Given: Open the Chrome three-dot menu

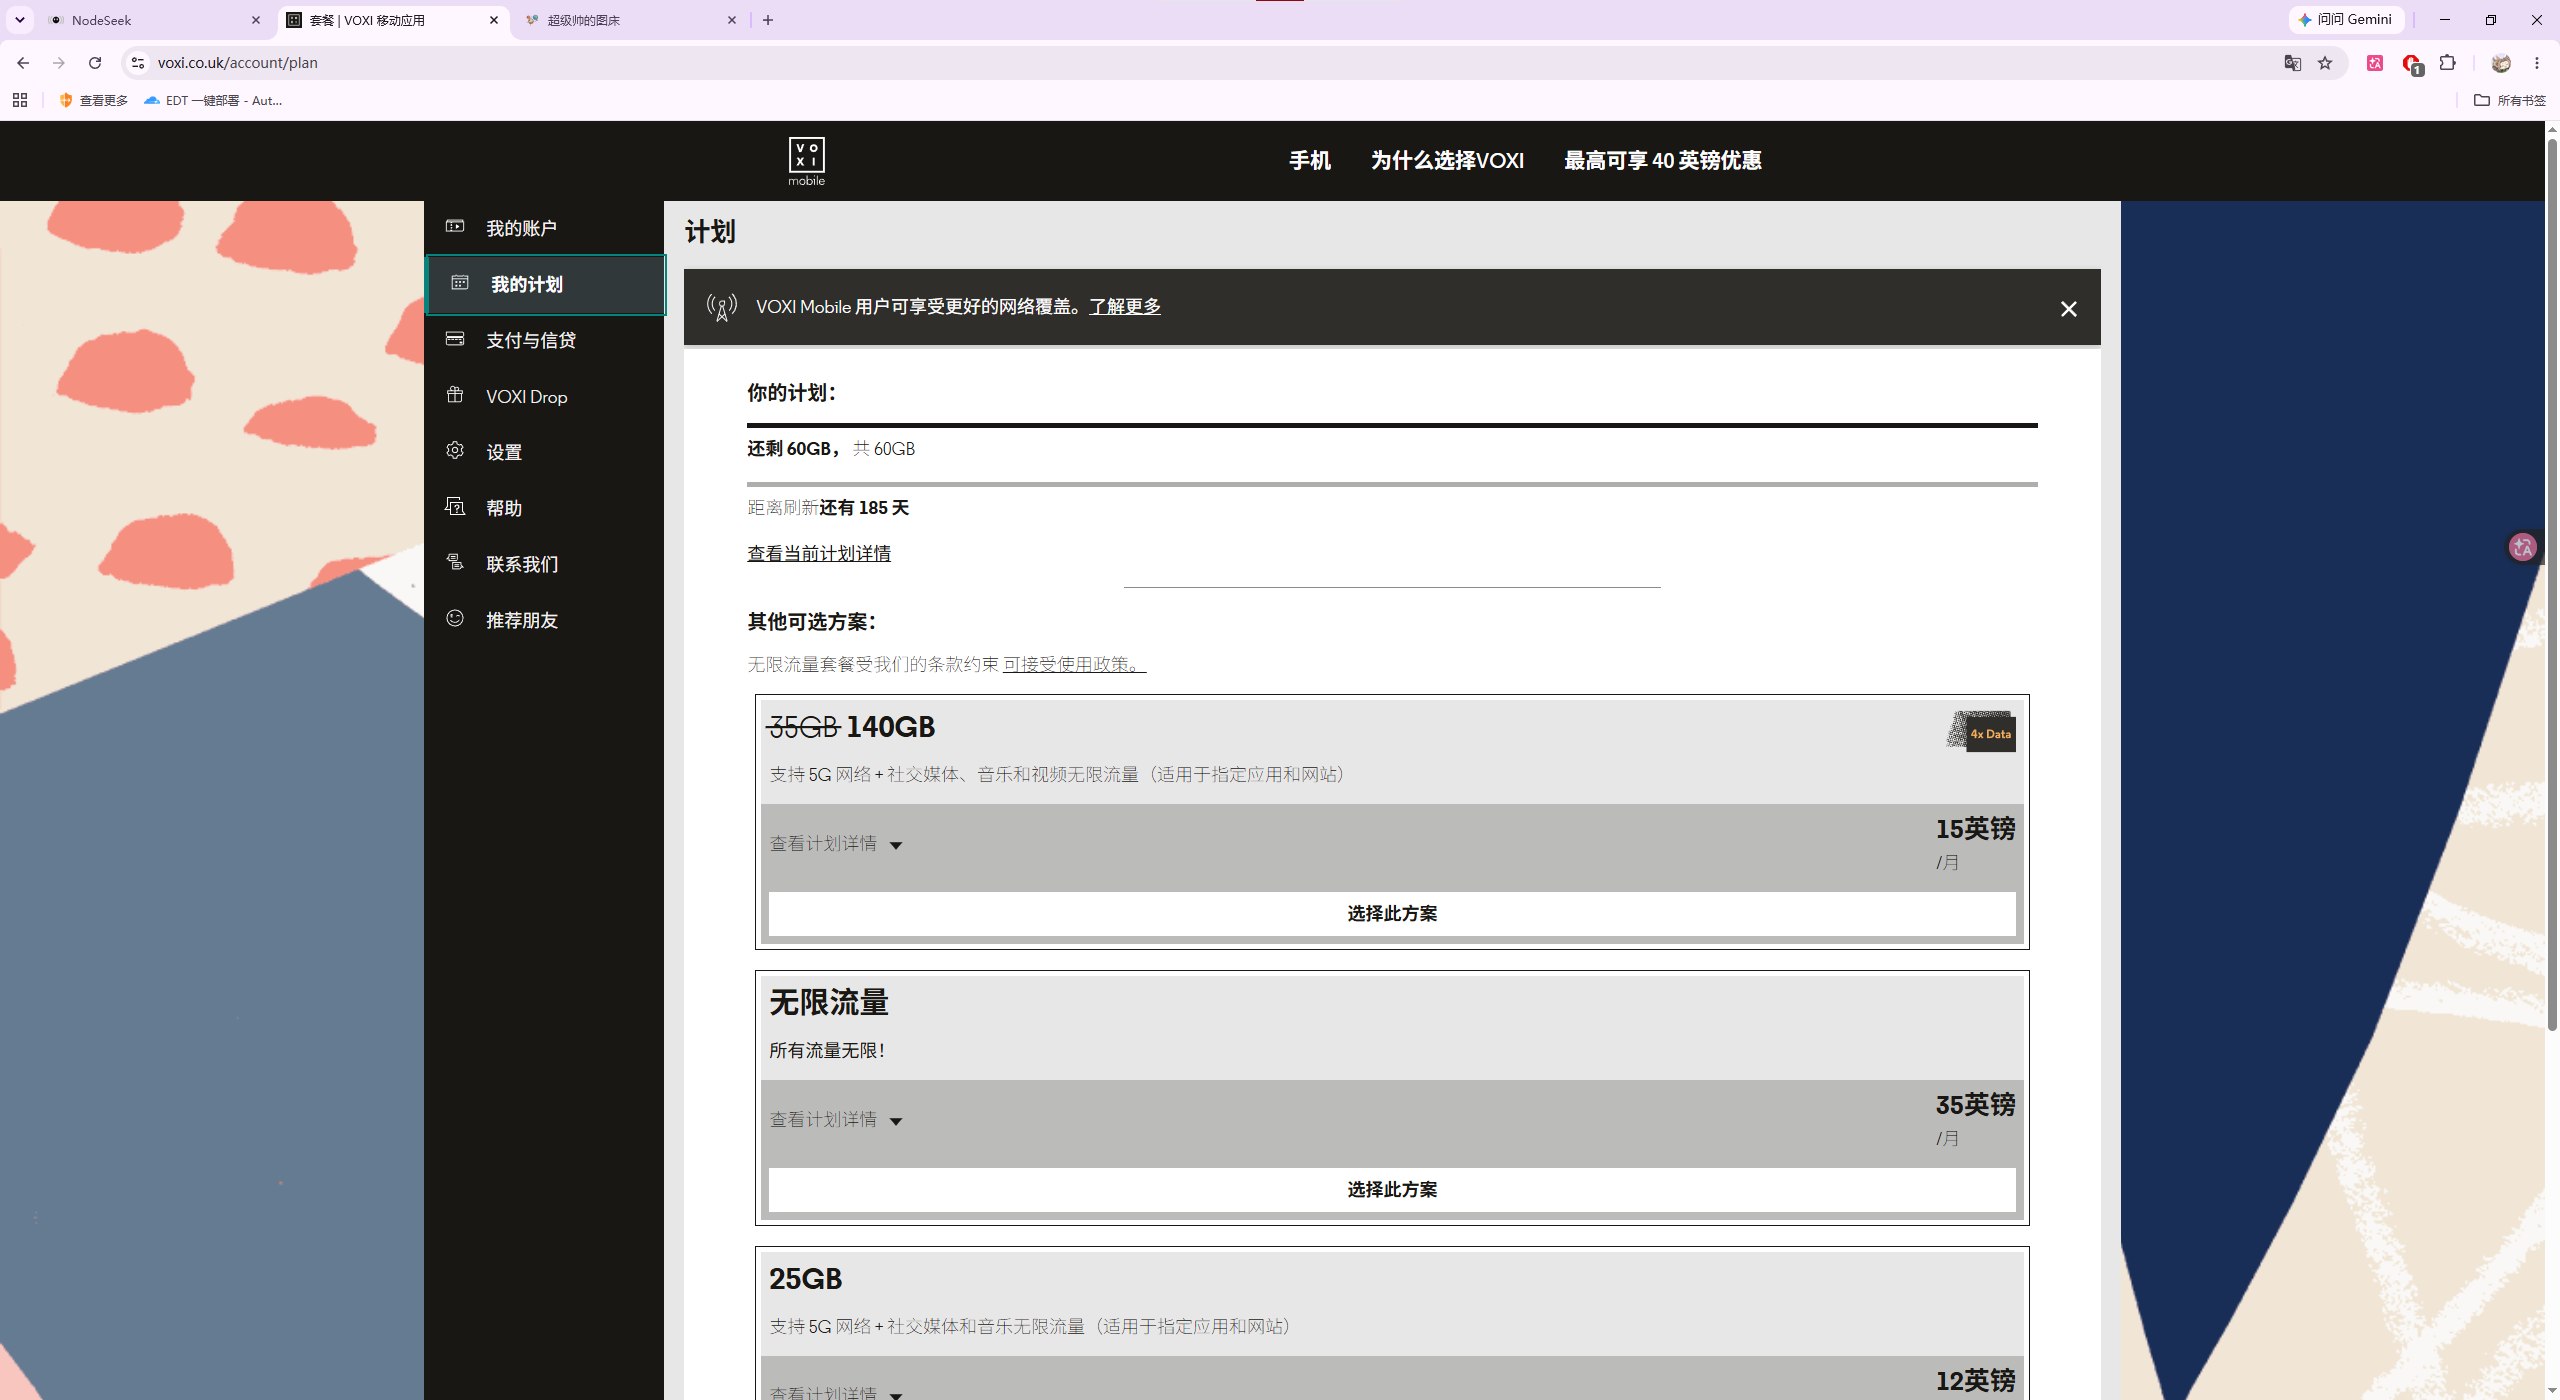Looking at the screenshot, I should [x=2537, y=63].
